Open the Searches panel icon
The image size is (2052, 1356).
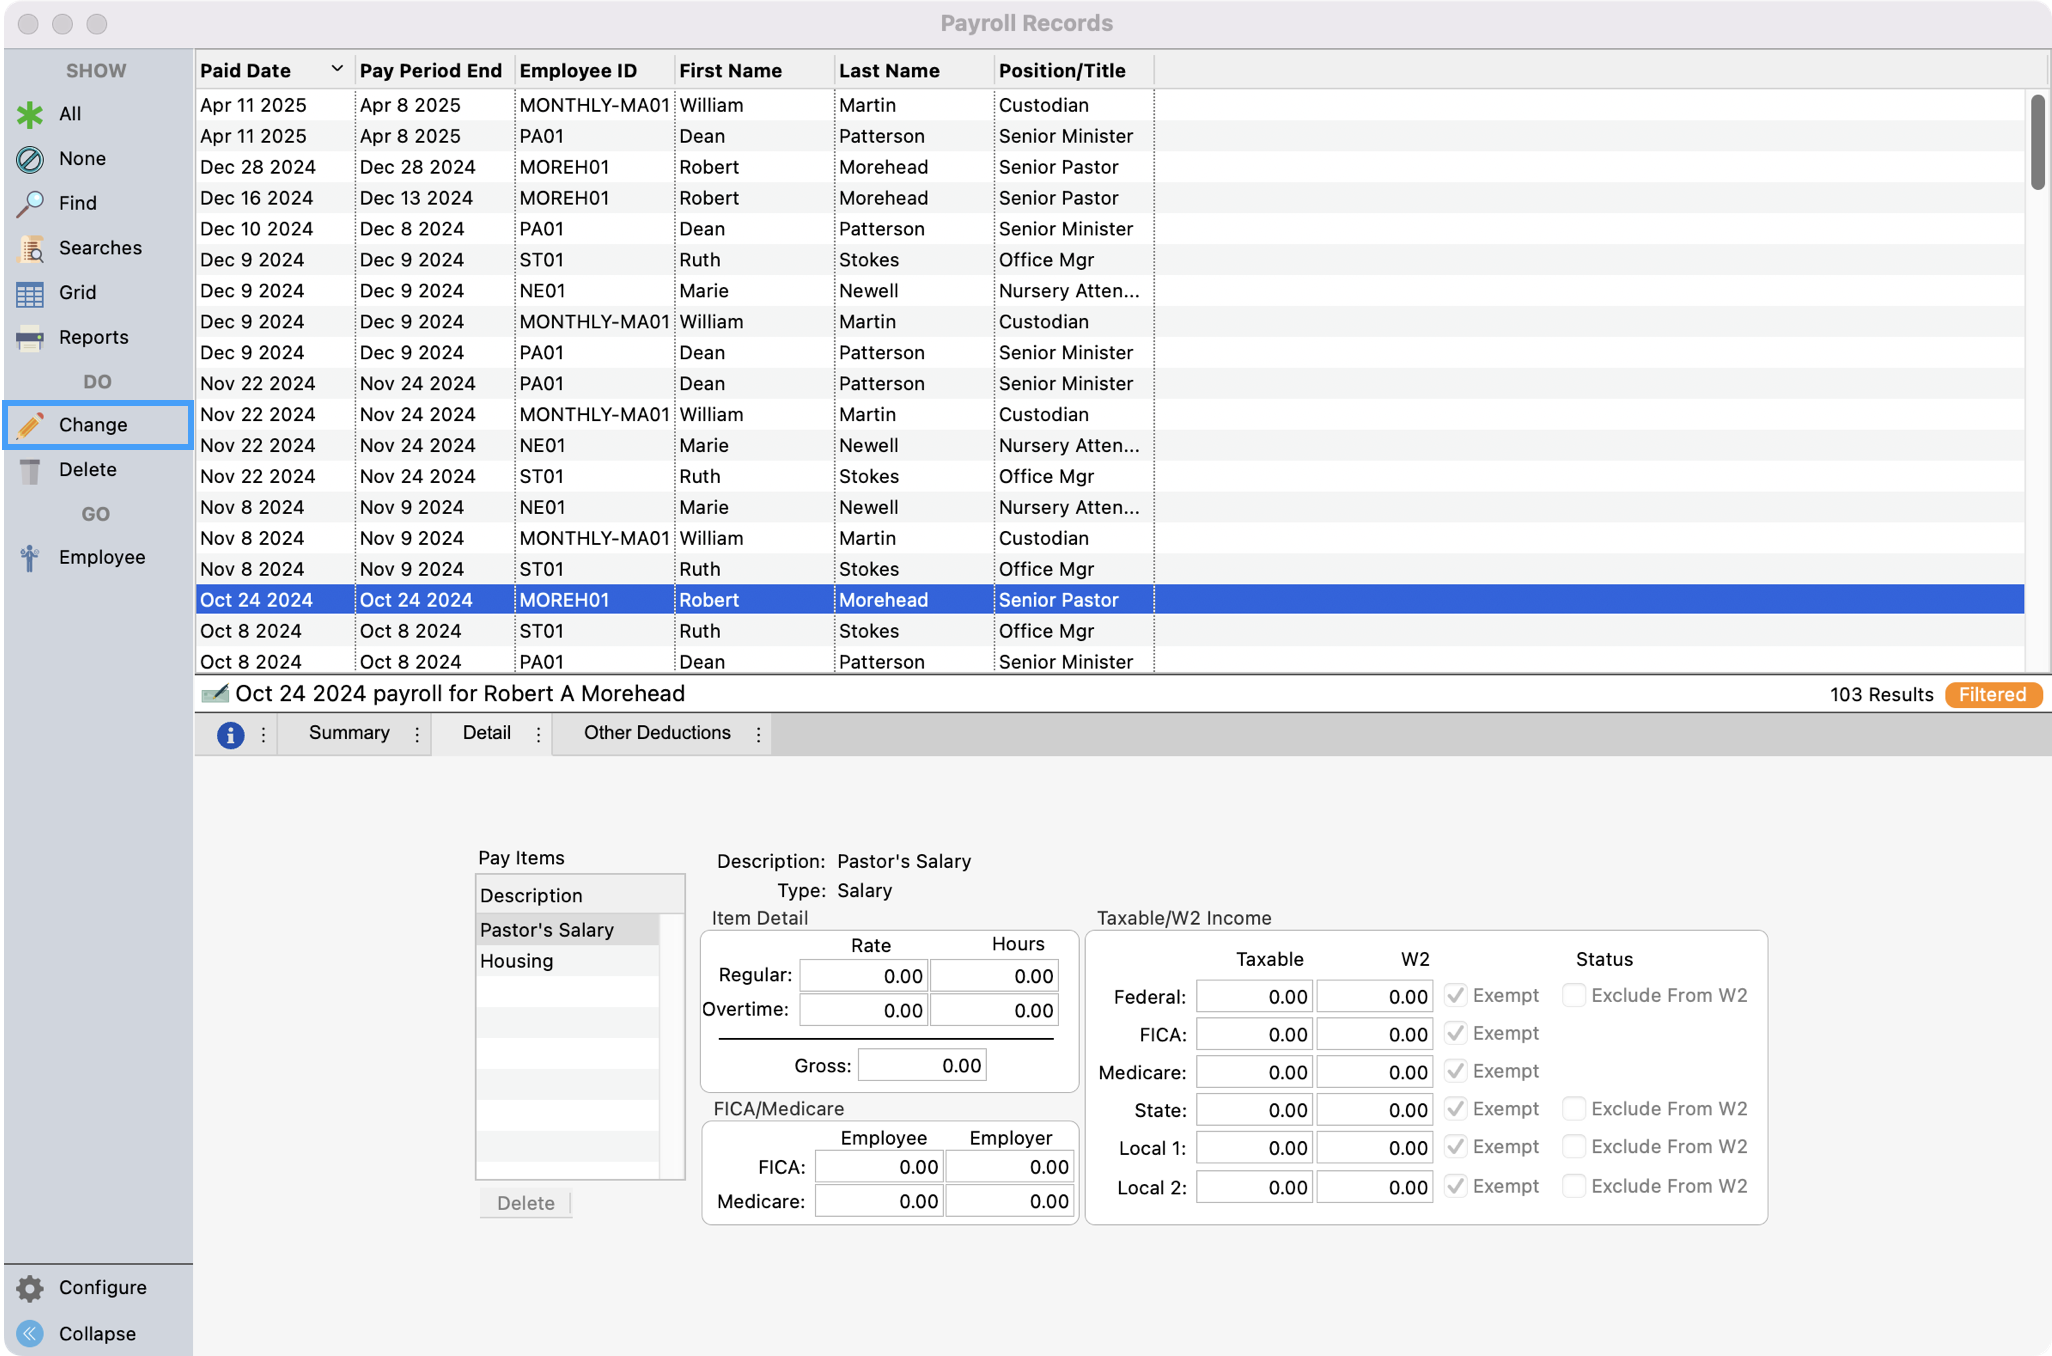click(x=30, y=248)
